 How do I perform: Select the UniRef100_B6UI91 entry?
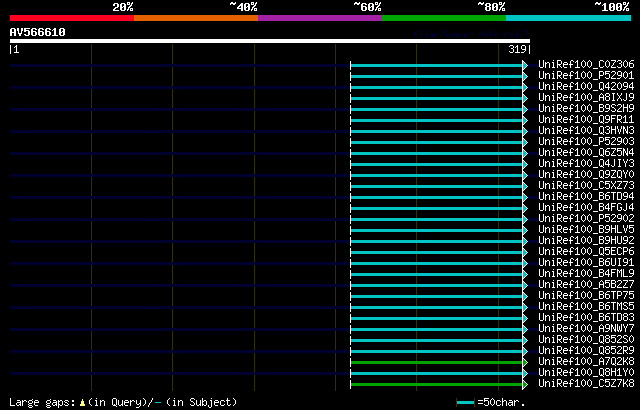point(586,263)
